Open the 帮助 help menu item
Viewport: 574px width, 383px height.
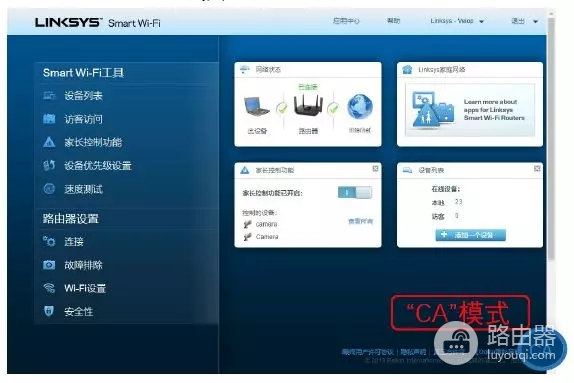pyautogui.click(x=394, y=21)
